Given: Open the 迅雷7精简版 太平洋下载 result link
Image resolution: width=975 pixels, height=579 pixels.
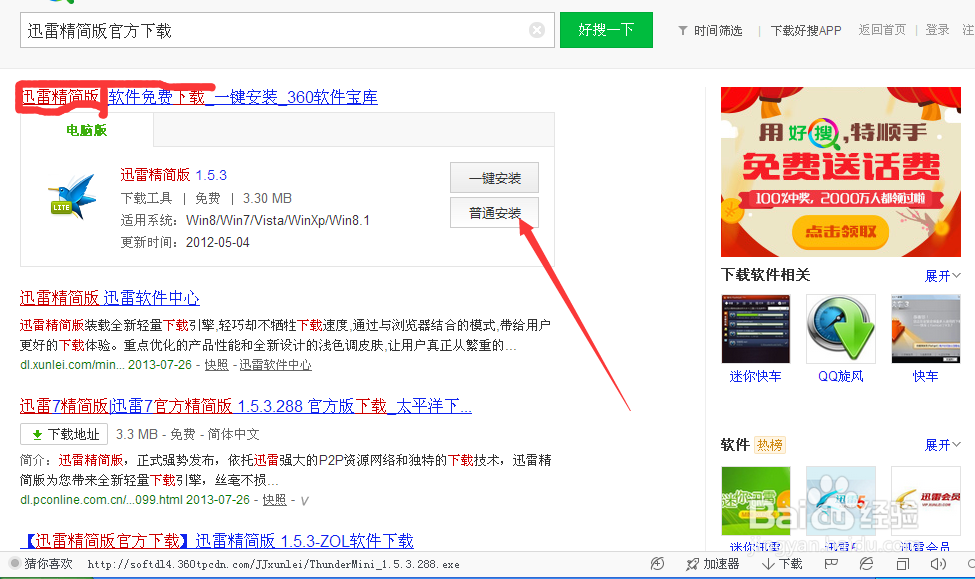Looking at the screenshot, I should pos(246,406).
